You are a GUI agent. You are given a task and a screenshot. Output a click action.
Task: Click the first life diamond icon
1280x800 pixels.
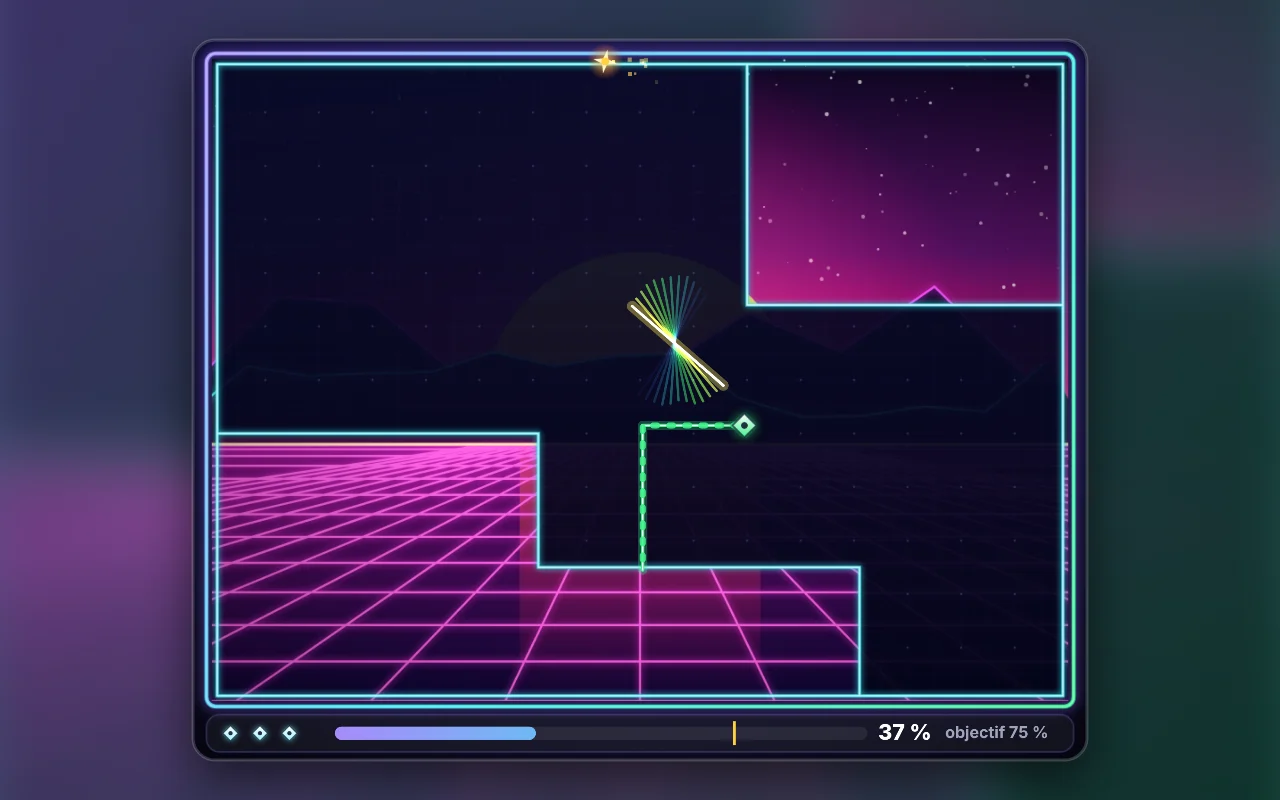230,733
